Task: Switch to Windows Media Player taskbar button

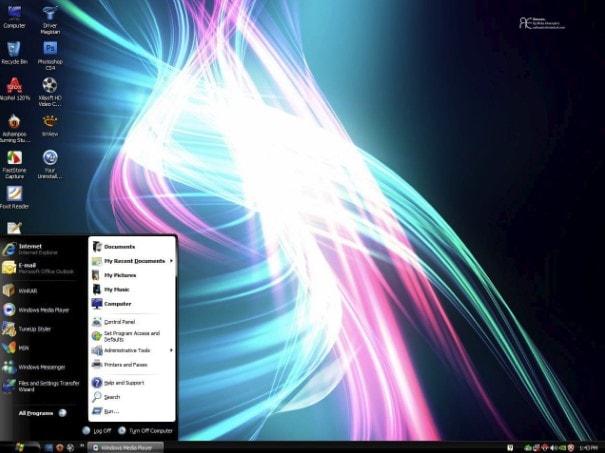Action: [126, 448]
